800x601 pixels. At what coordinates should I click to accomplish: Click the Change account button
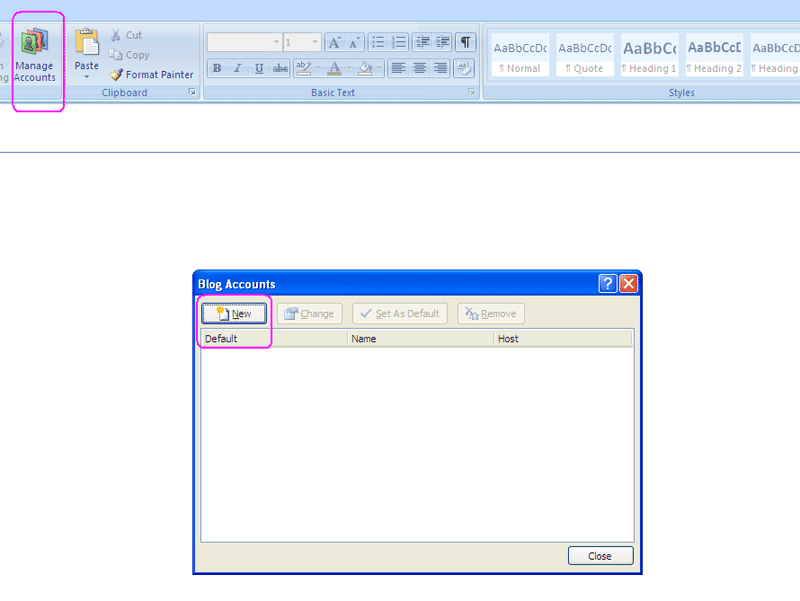click(309, 313)
